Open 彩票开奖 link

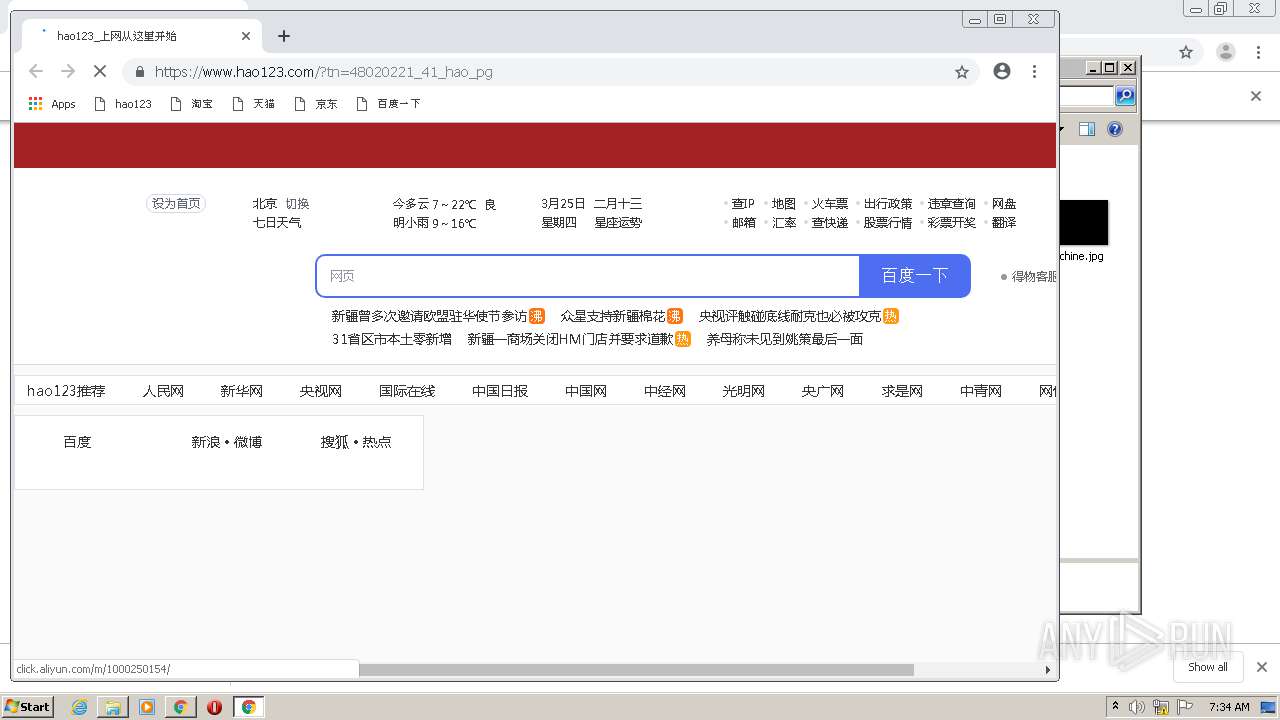pos(952,223)
